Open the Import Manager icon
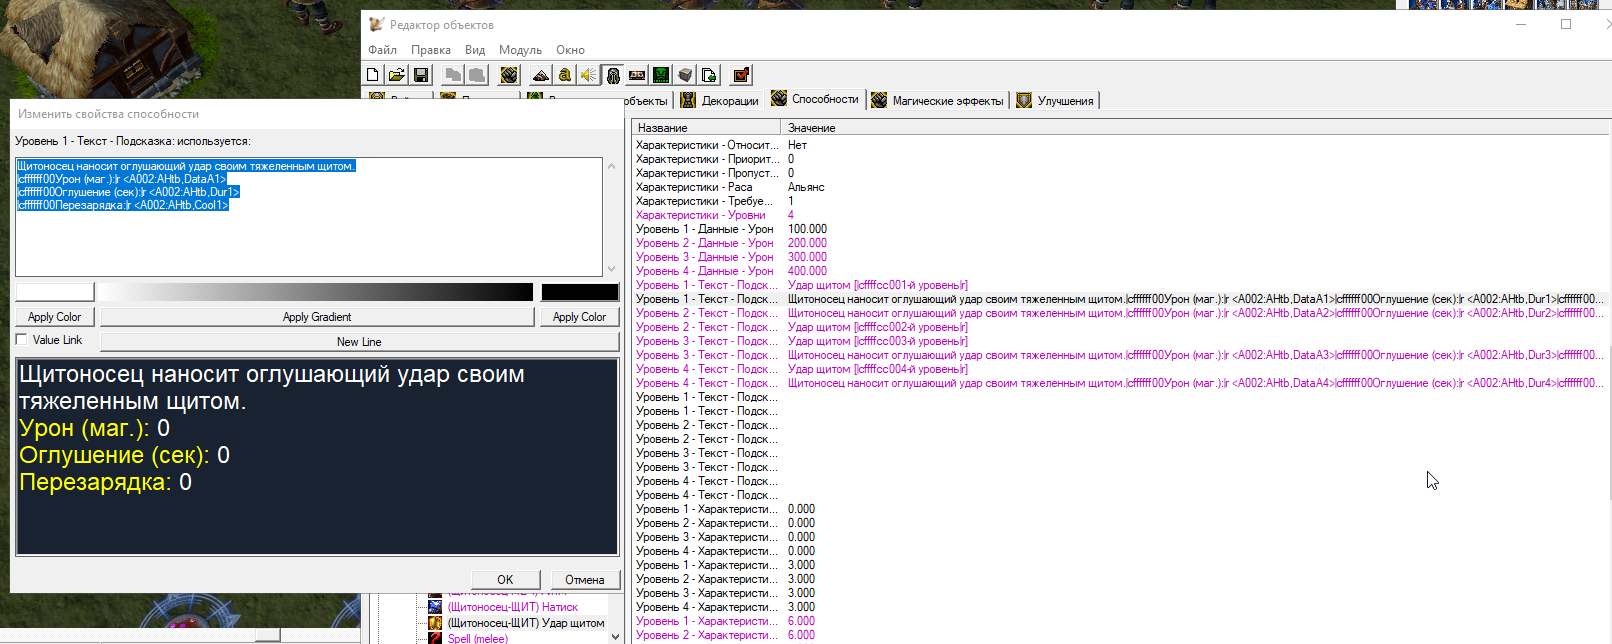 [709, 75]
